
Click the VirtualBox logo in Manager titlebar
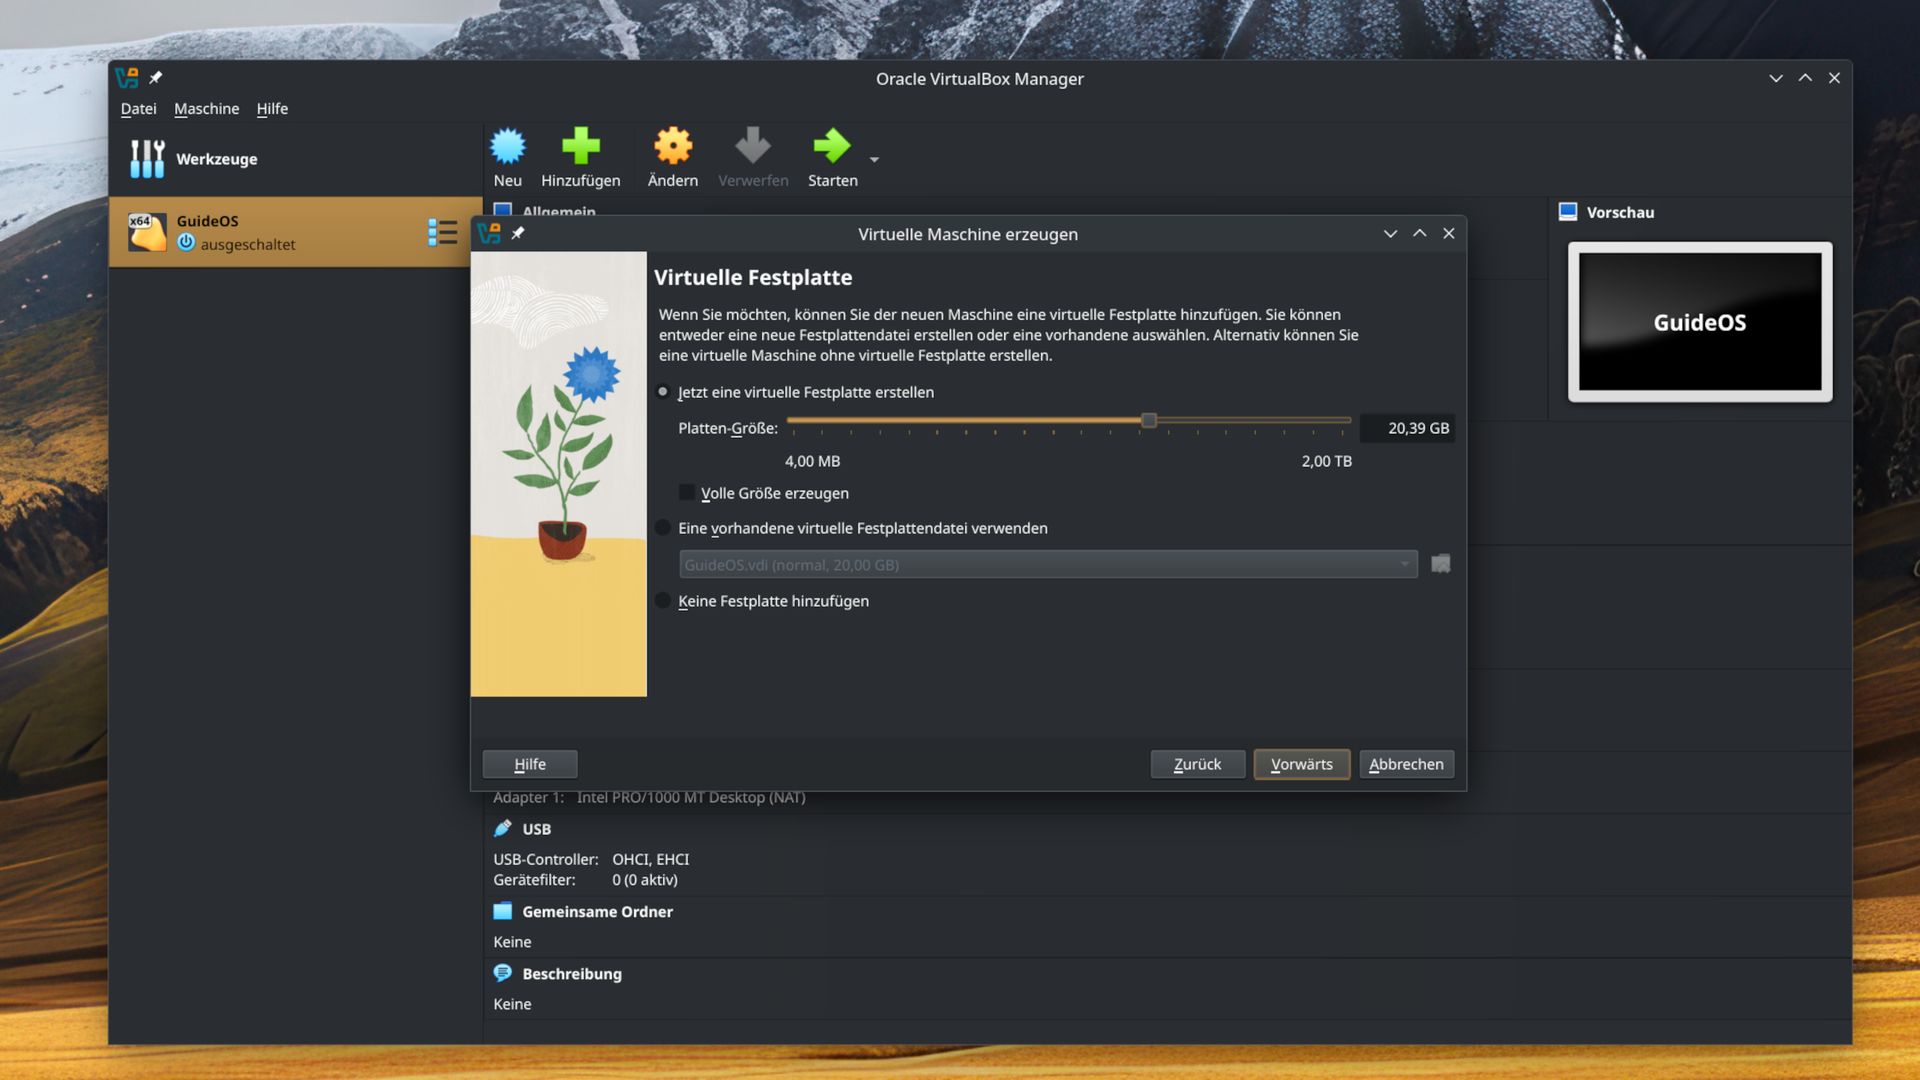127,77
